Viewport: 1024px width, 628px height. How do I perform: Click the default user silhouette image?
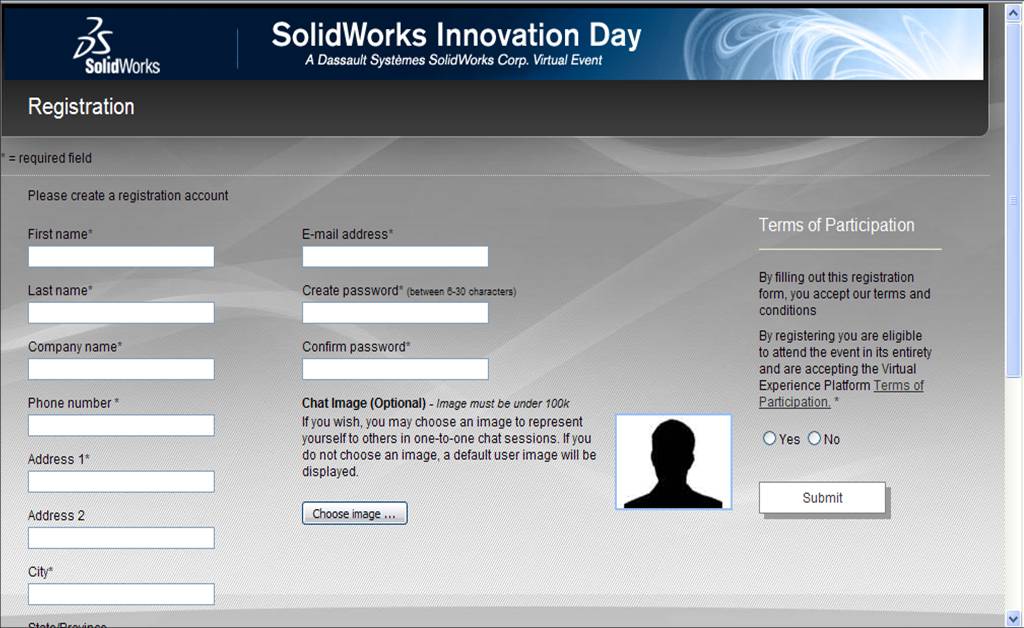(673, 462)
